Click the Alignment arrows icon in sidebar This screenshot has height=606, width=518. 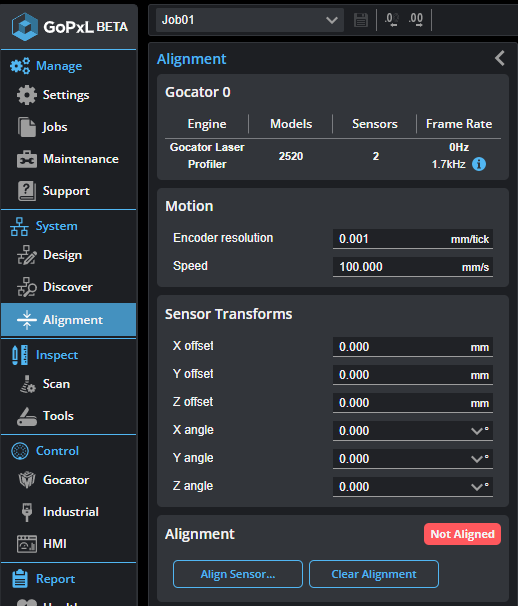(x=27, y=320)
